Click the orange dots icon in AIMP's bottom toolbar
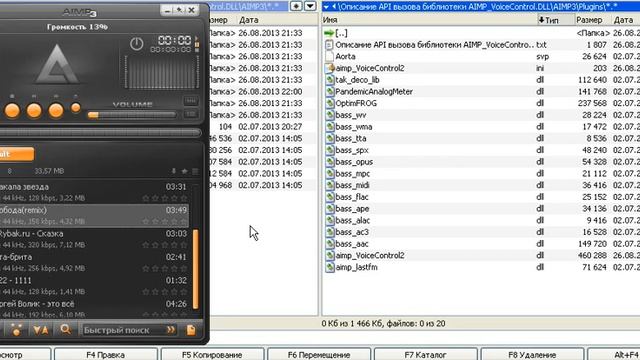This screenshot has width=640, height=360. pyautogui.click(x=16, y=330)
